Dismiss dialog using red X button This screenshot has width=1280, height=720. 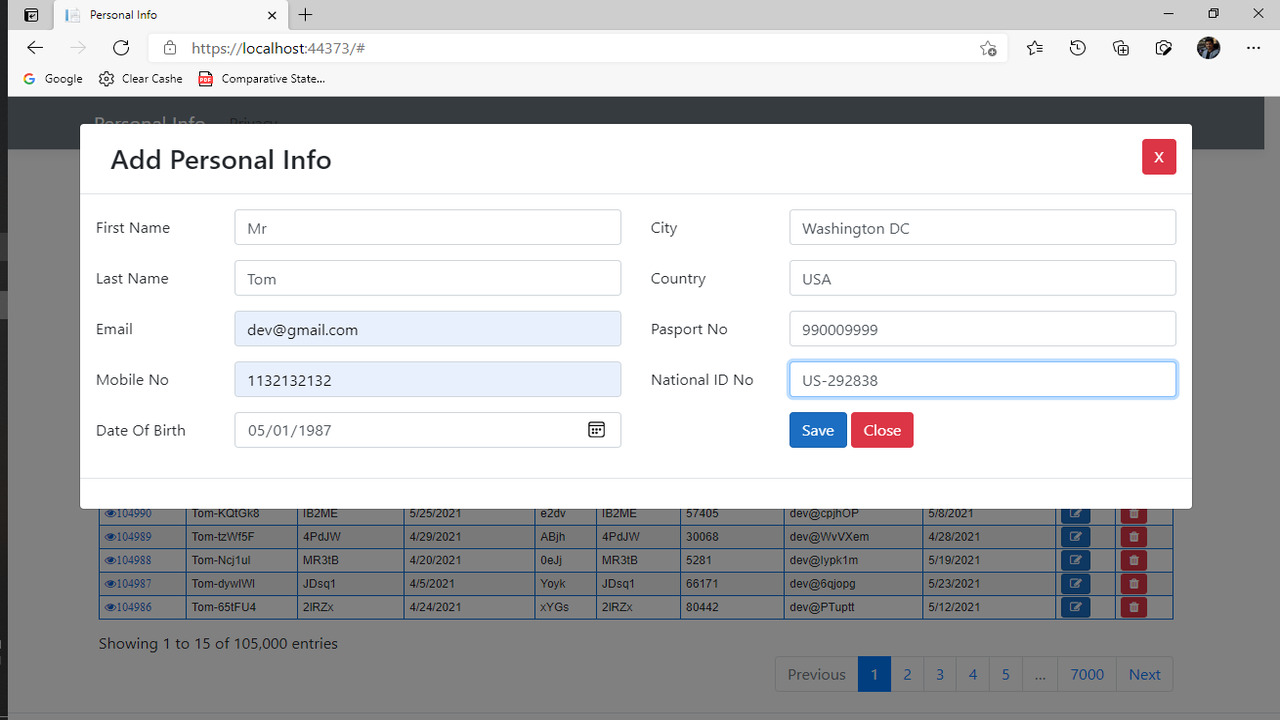click(1158, 156)
